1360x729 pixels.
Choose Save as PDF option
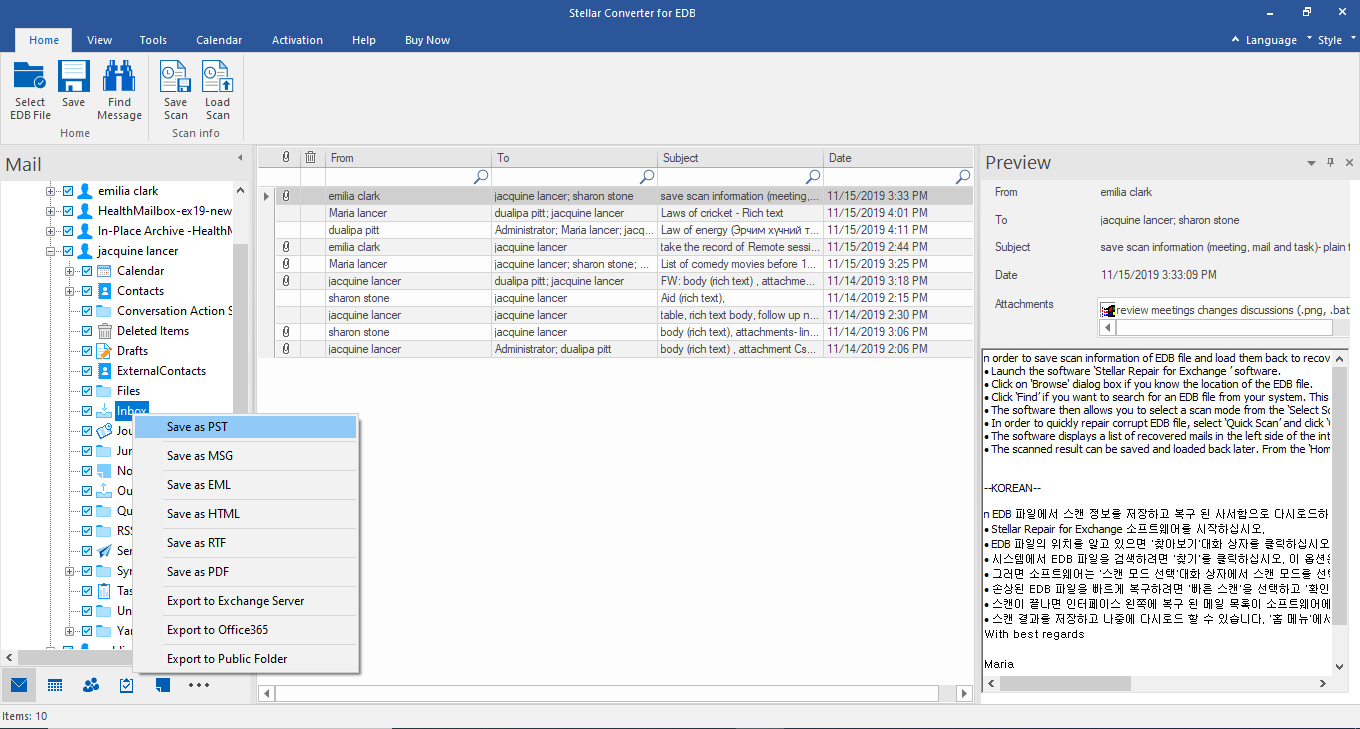point(246,572)
